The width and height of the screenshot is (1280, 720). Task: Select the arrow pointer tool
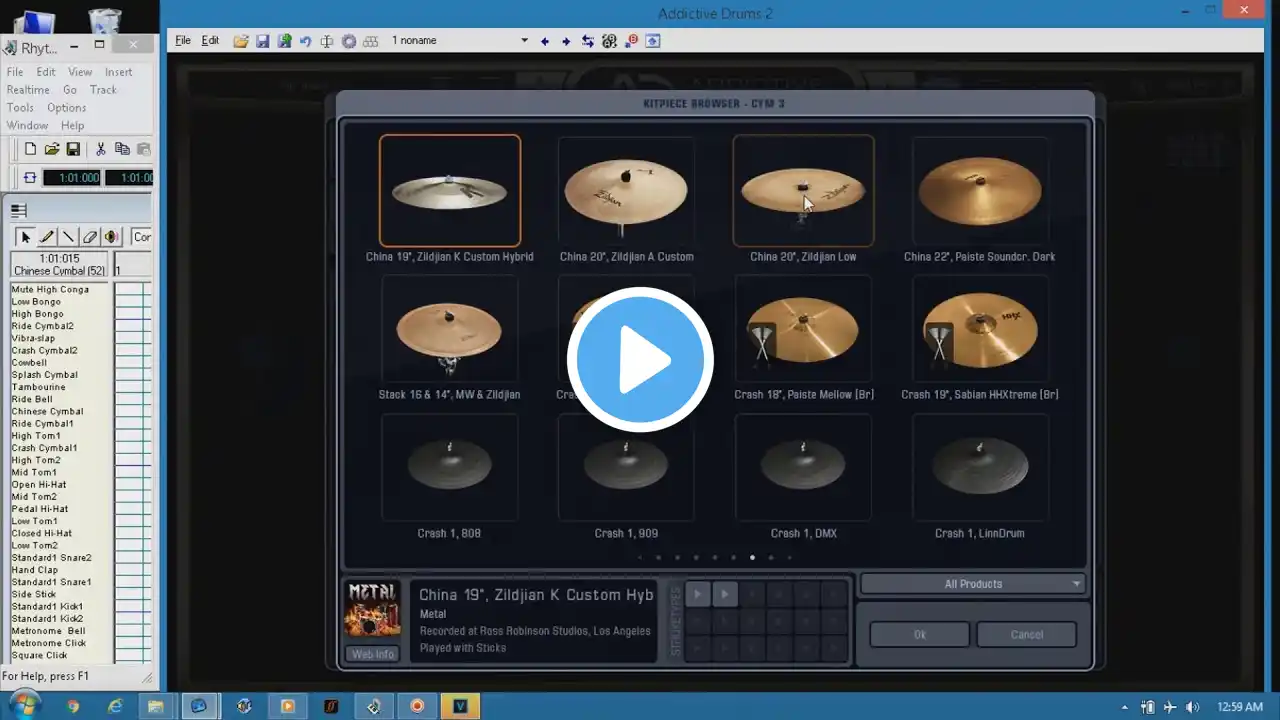26,237
